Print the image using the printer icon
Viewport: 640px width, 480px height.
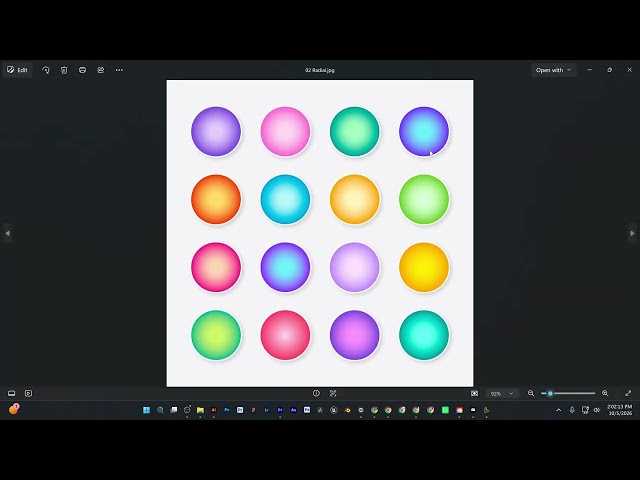pos(82,70)
